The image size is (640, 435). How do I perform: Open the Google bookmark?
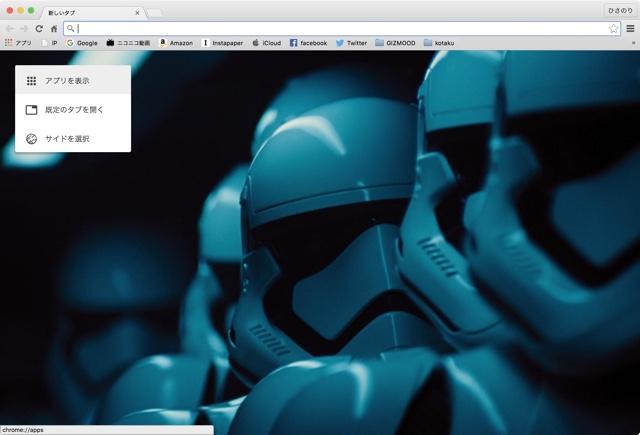(82, 43)
